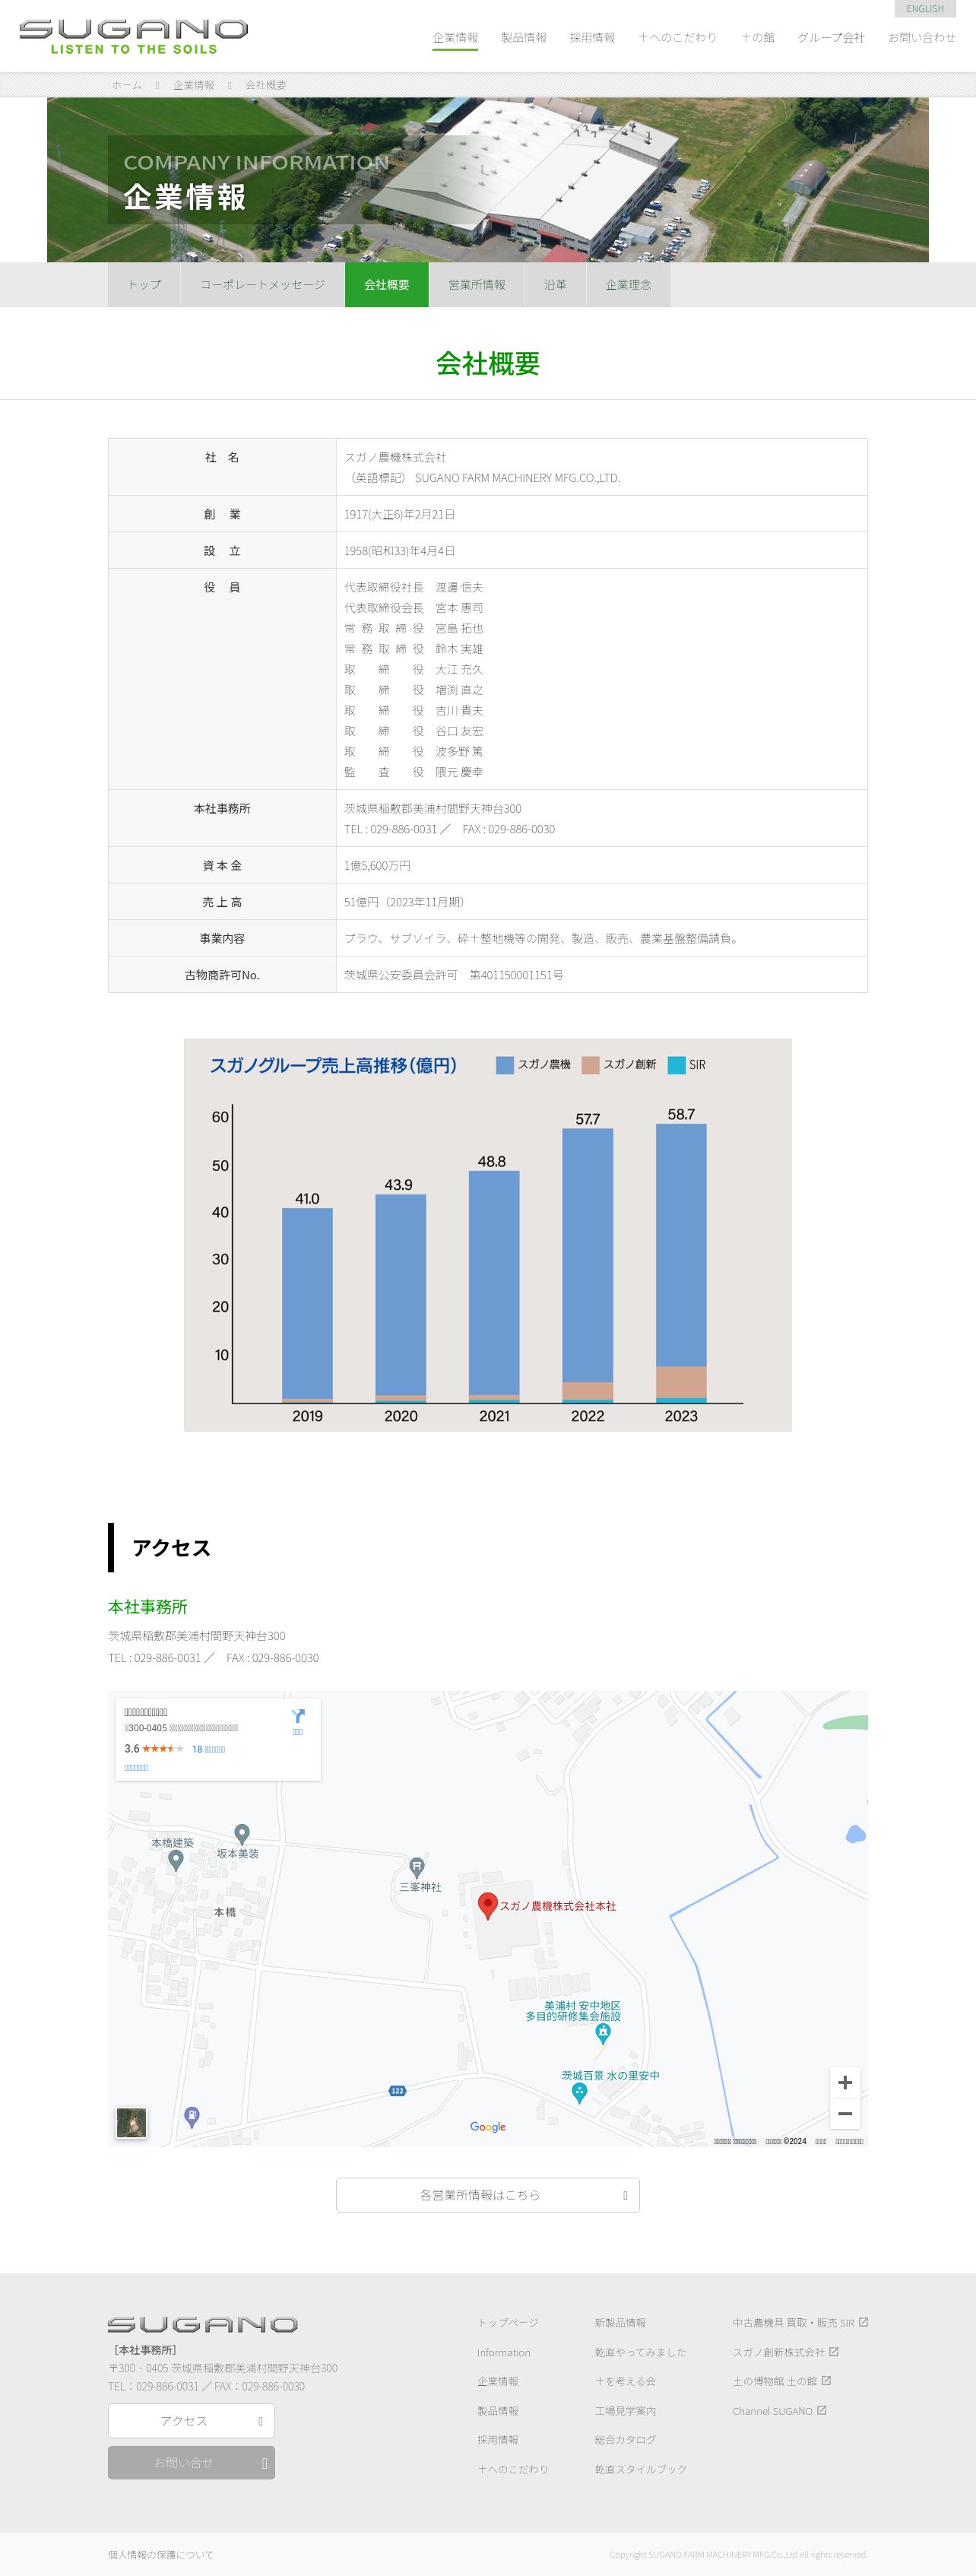Image resolution: width=976 pixels, height=2576 pixels.
Task: Open the satellite view thumbnail on map
Action: tap(131, 2122)
